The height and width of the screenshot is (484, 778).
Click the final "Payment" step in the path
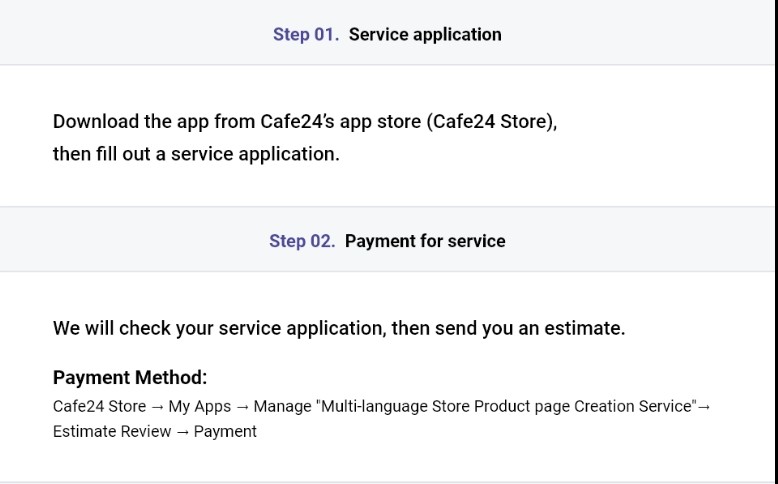tap(225, 431)
